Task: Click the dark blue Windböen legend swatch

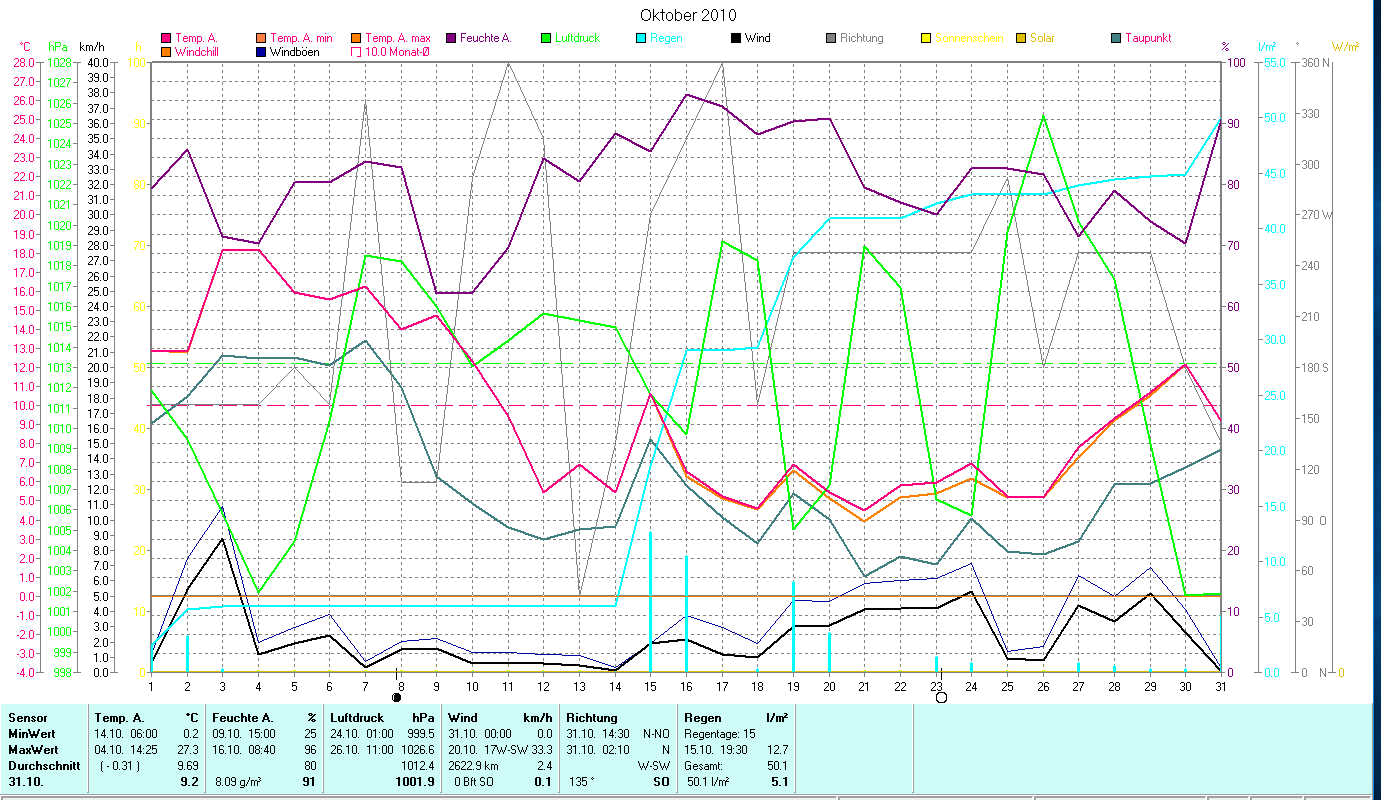Action: 262,51
